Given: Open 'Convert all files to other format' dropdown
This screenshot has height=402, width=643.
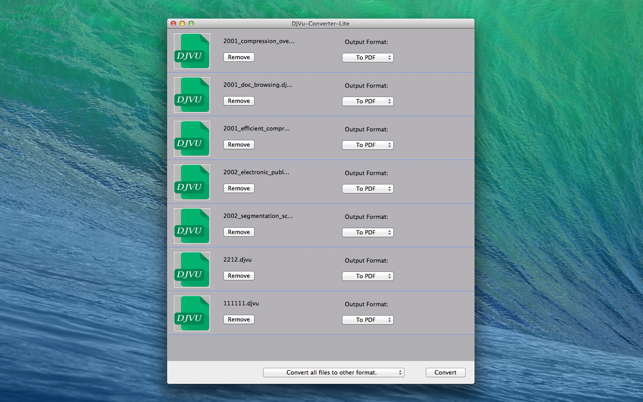Looking at the screenshot, I should pyautogui.click(x=334, y=372).
